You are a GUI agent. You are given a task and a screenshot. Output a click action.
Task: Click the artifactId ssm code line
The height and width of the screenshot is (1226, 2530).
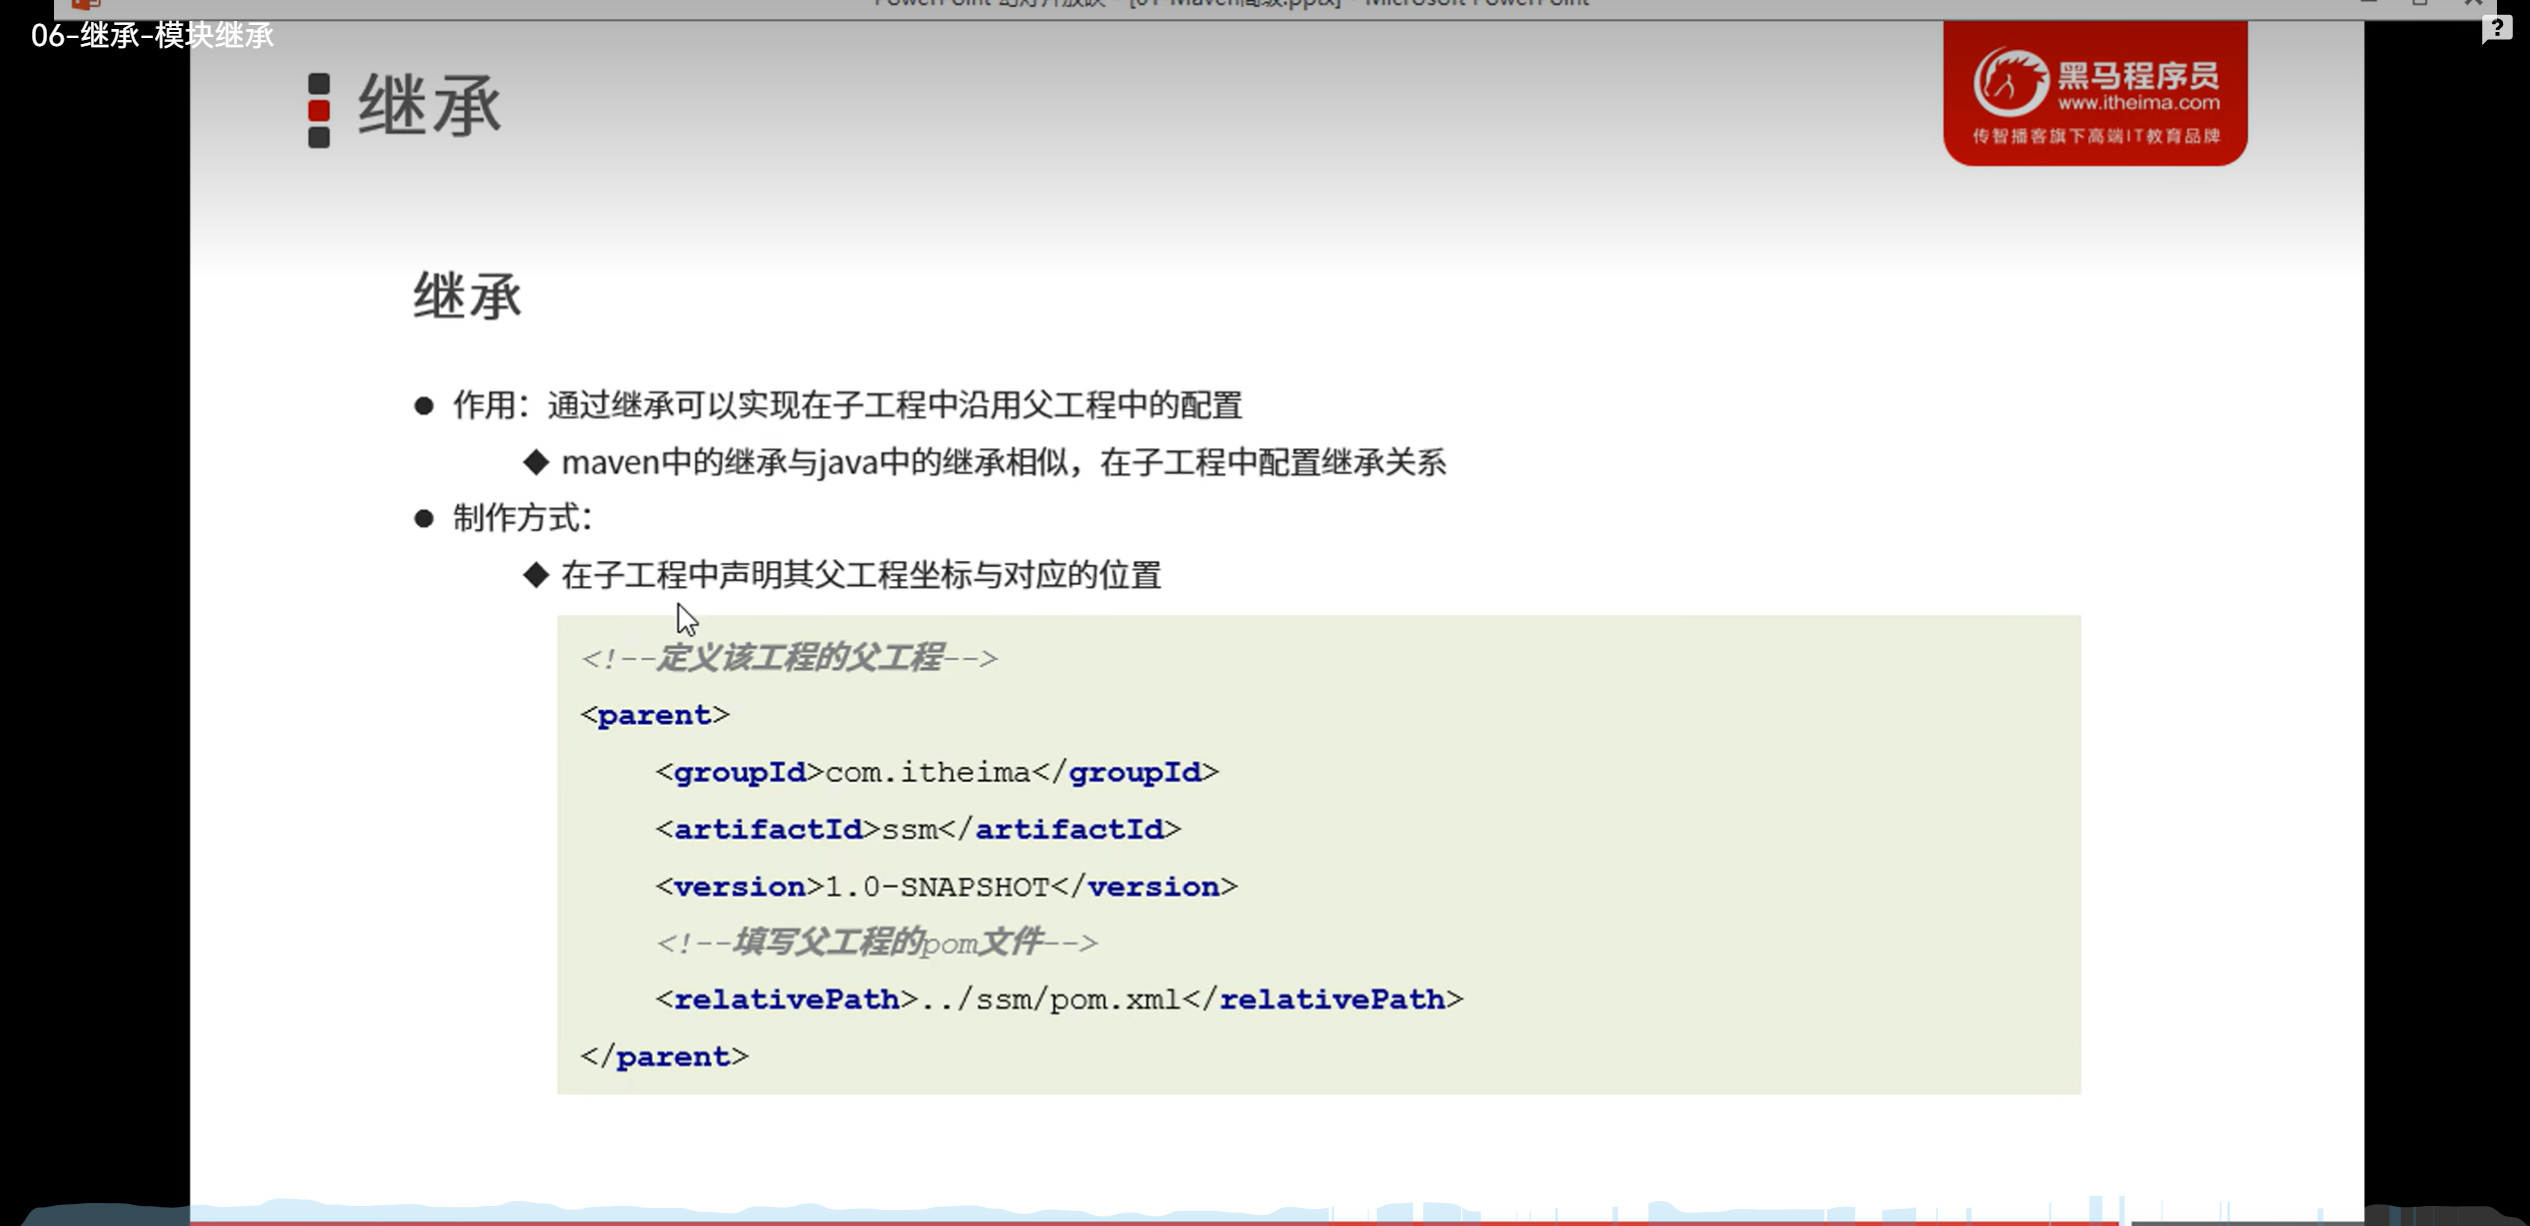[x=917, y=829]
